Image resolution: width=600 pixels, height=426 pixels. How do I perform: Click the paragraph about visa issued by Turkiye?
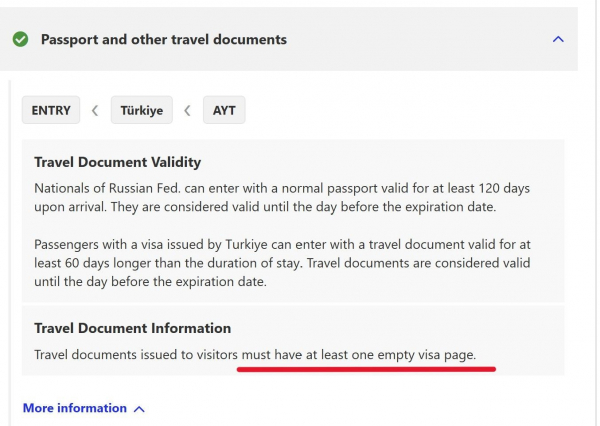coord(282,263)
